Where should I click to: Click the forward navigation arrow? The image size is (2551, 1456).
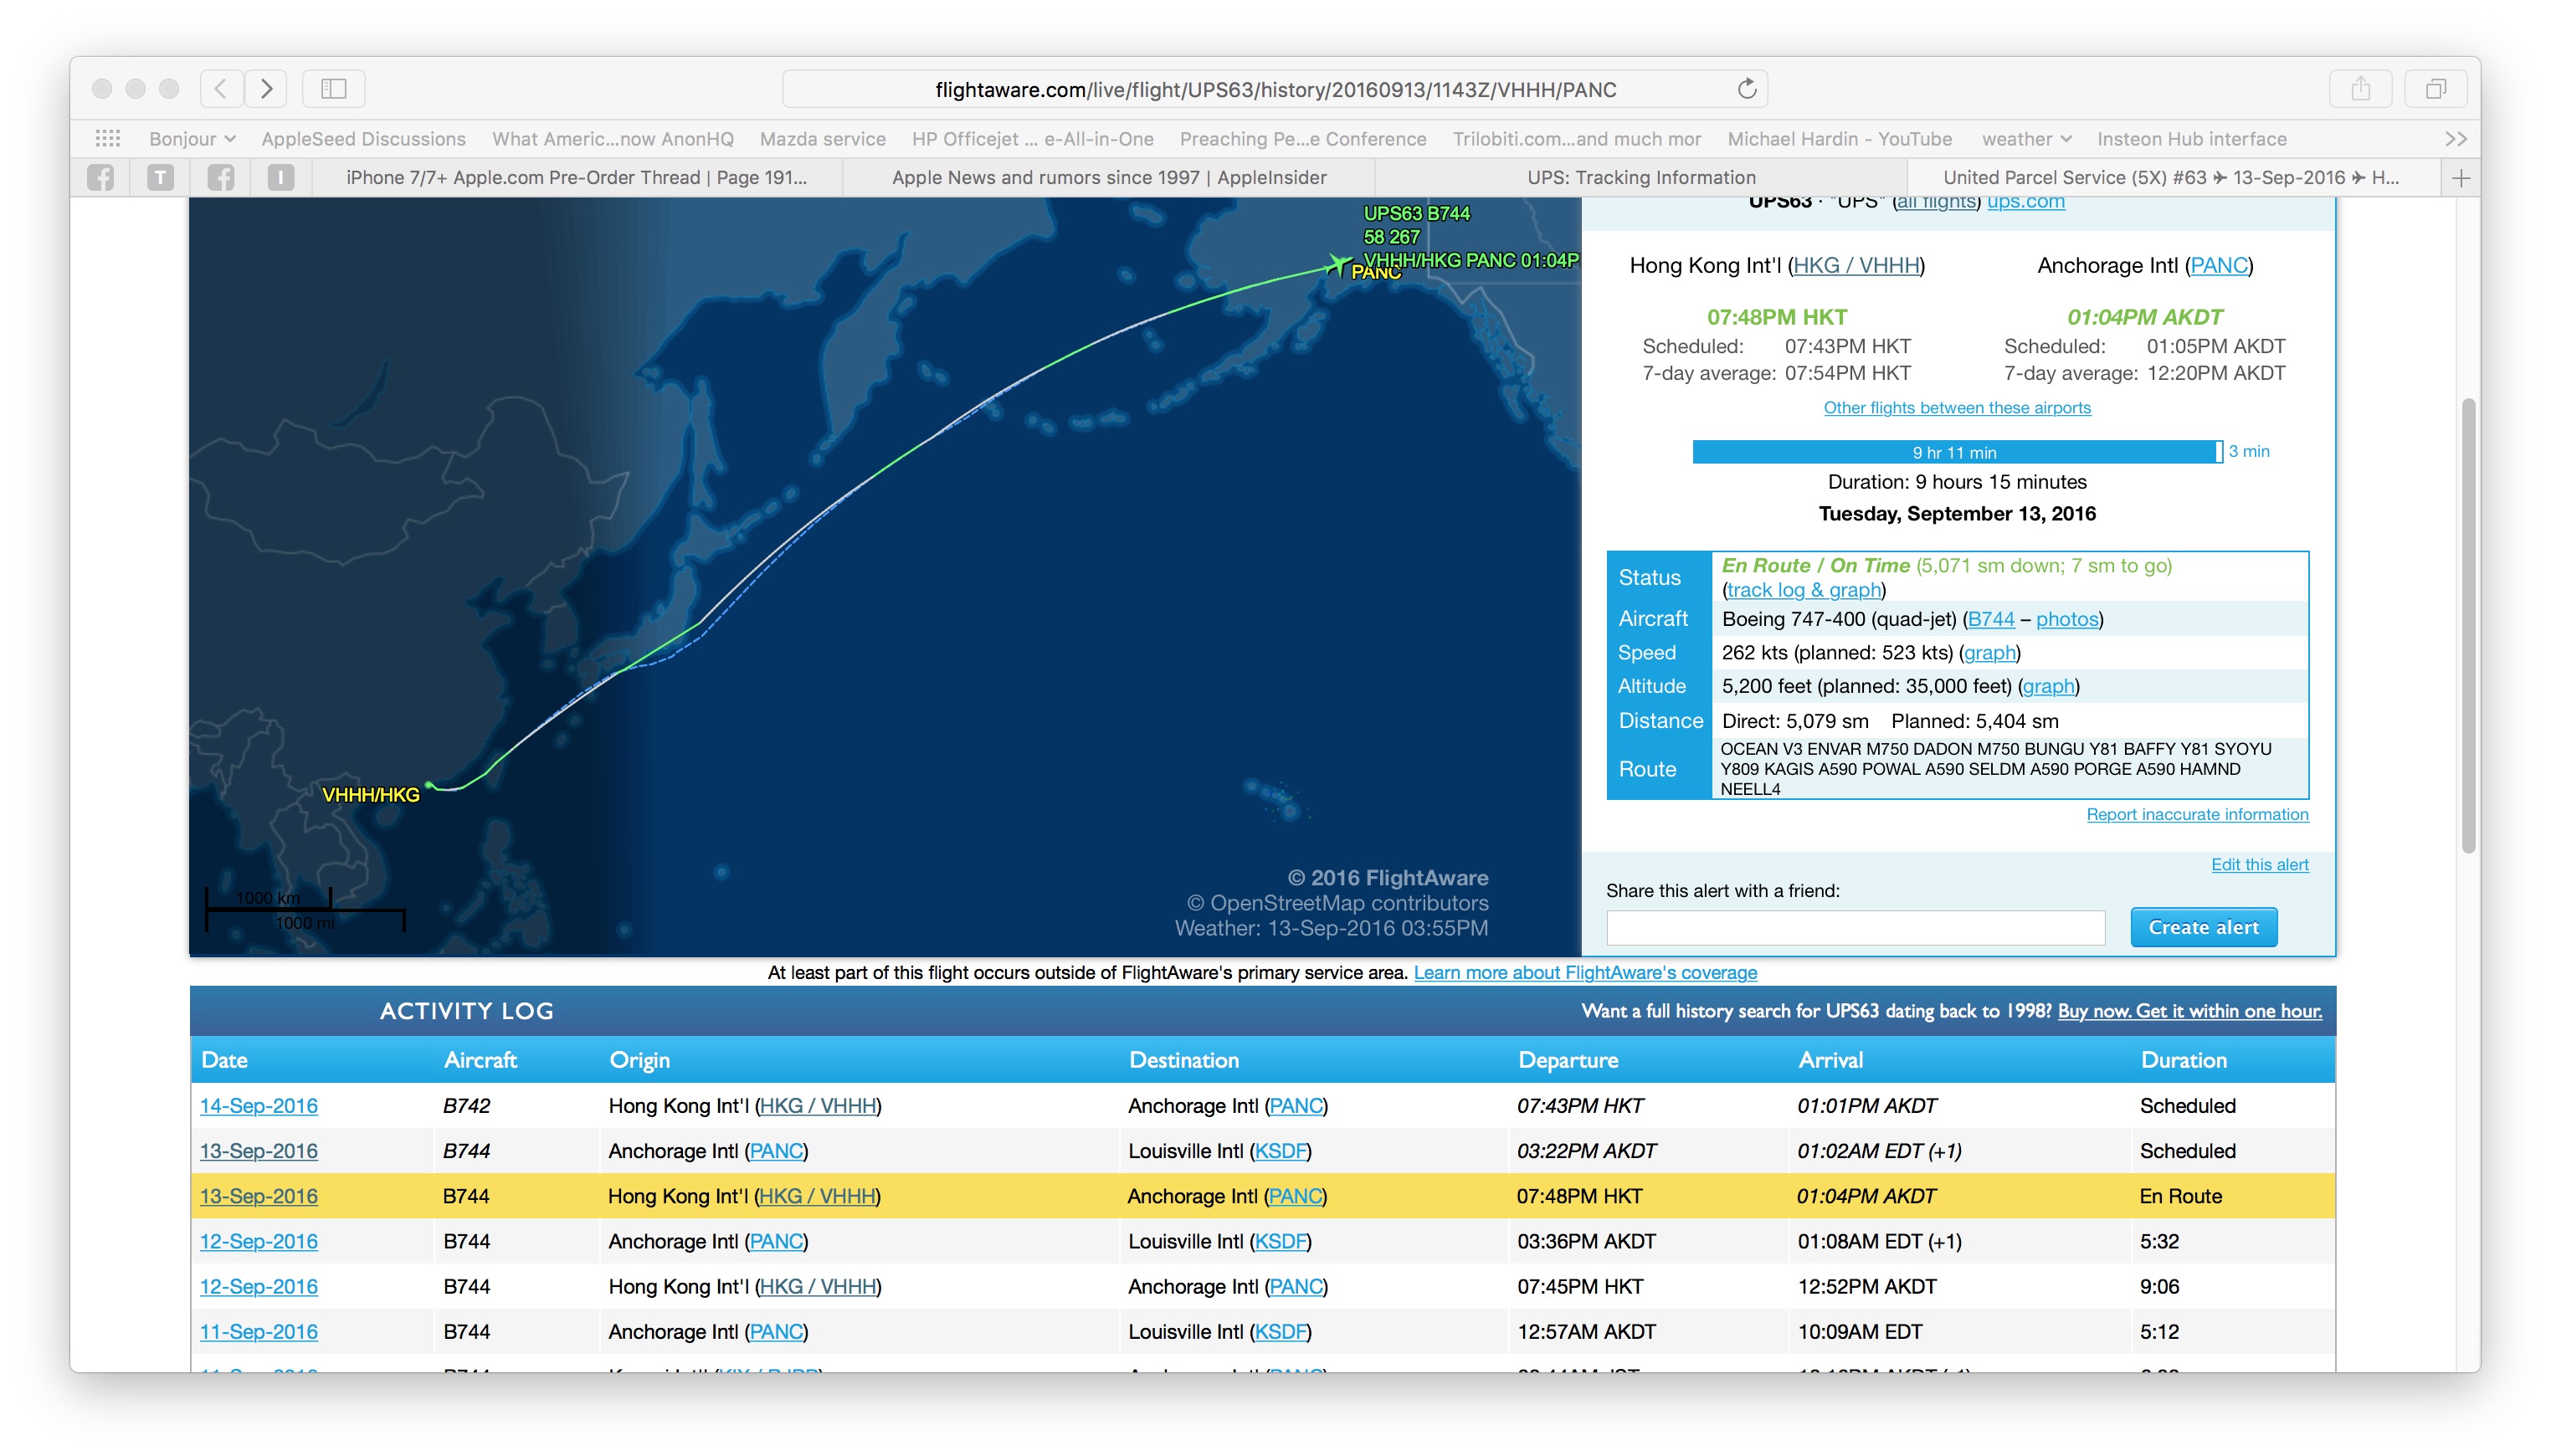tap(266, 89)
